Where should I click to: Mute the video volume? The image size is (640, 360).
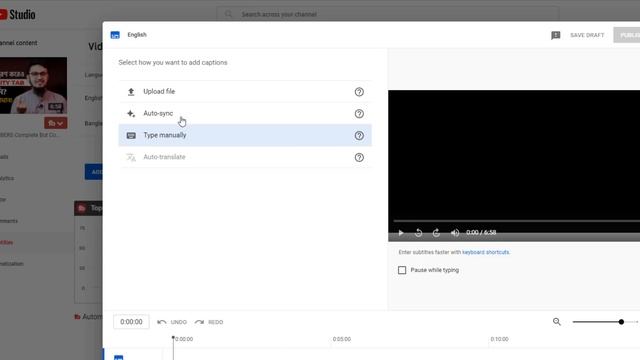[x=455, y=233]
